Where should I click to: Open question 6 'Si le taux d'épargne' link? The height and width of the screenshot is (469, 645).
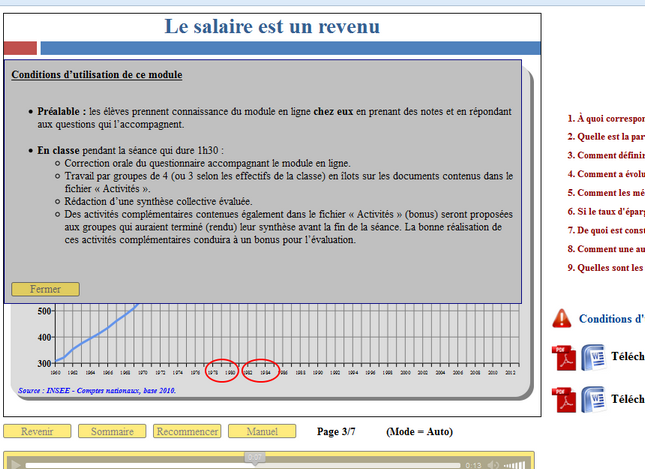pos(605,212)
